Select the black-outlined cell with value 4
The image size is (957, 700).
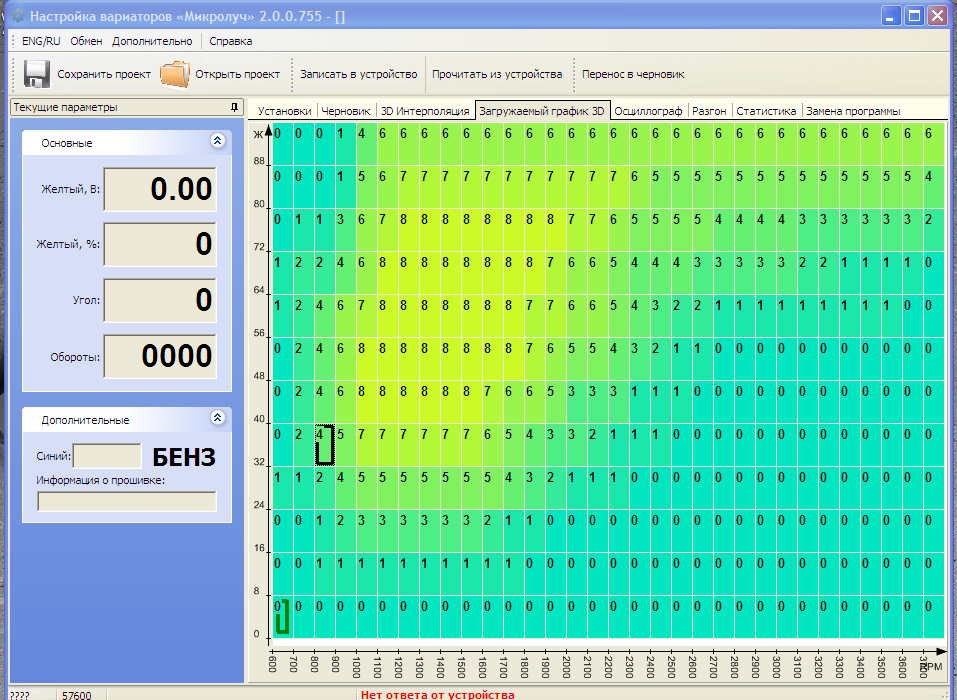pos(323,445)
